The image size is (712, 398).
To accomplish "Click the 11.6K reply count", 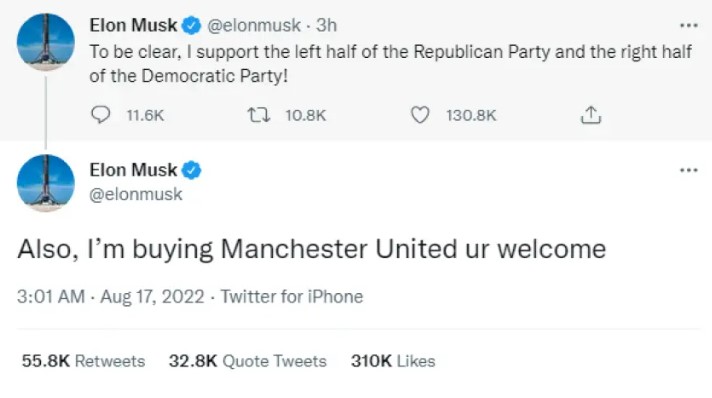I will (145, 115).
